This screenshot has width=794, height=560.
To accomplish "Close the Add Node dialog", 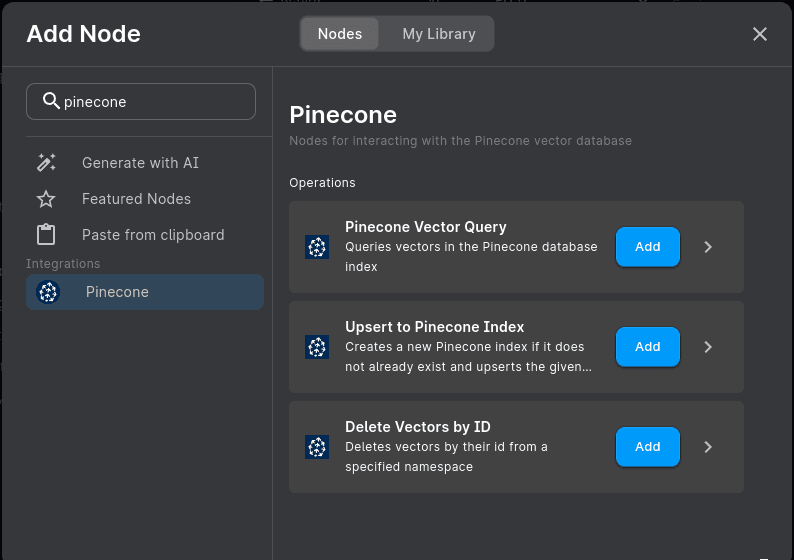I will coord(760,34).
